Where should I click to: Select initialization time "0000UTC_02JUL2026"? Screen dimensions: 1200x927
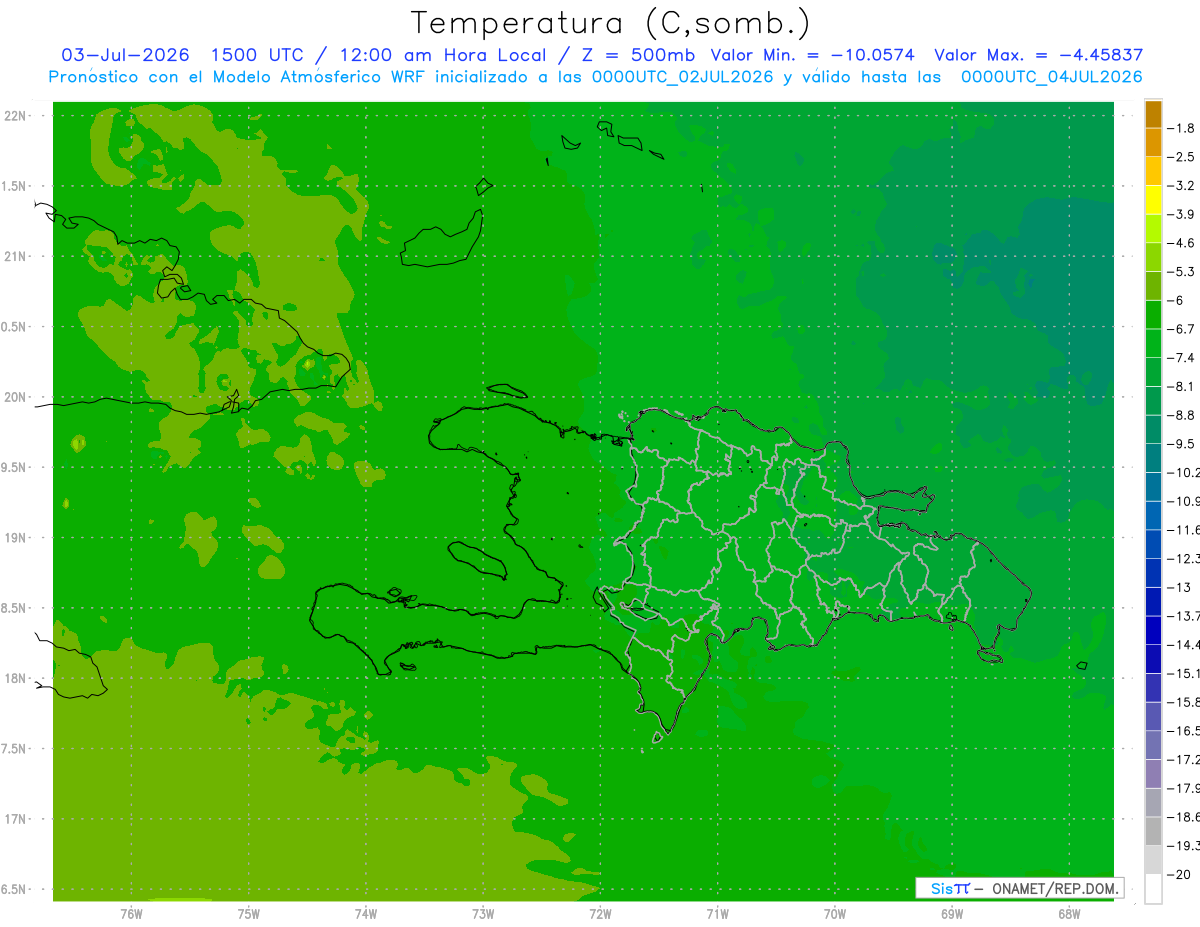pyautogui.click(x=683, y=77)
